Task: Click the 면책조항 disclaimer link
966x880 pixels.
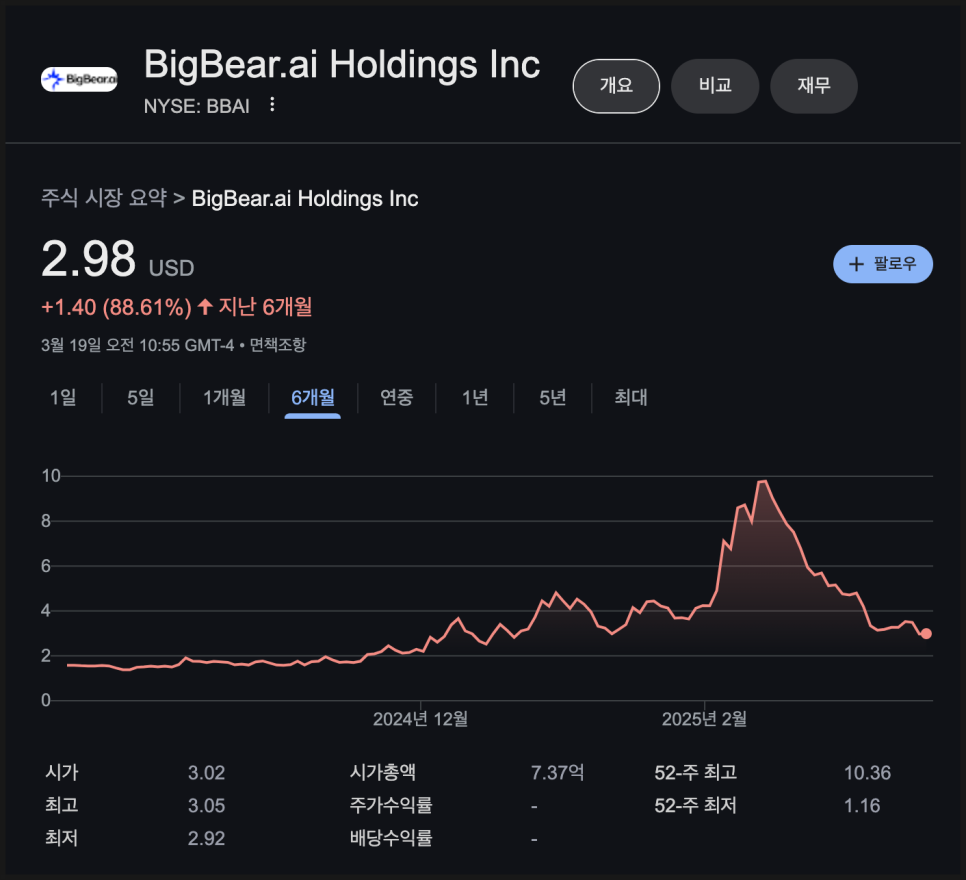Action: (x=277, y=344)
